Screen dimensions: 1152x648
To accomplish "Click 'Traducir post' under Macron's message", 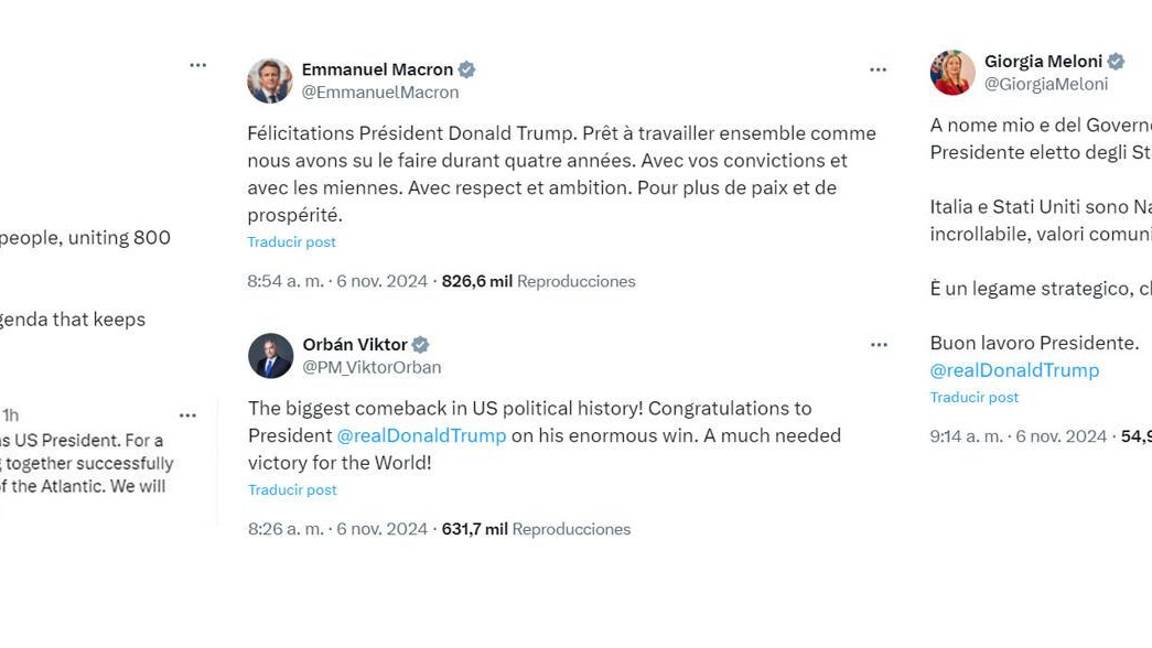I will (290, 242).
